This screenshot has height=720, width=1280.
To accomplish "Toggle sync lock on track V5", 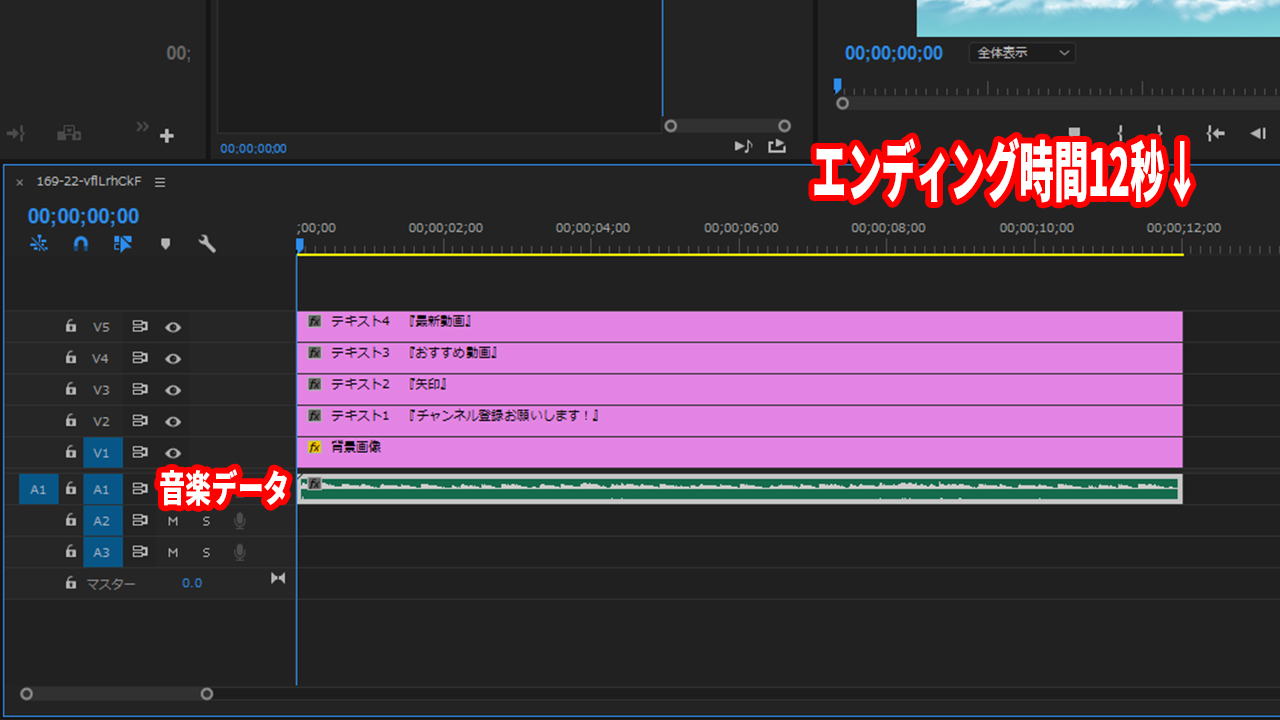I will coord(140,326).
